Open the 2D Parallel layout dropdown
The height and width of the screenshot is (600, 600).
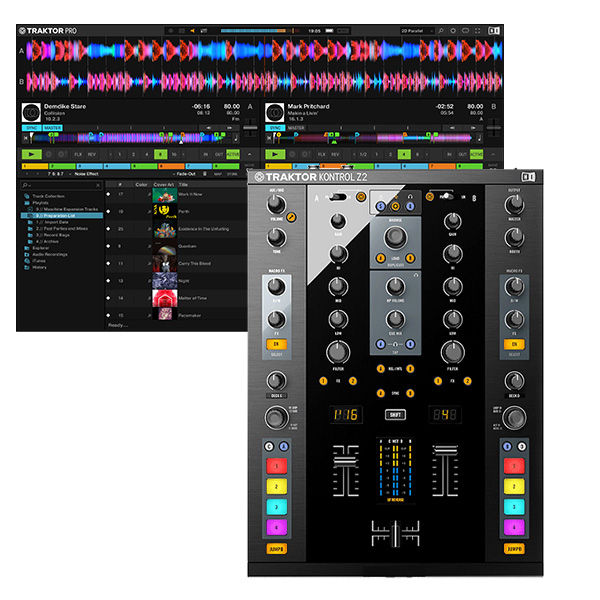[x=417, y=31]
